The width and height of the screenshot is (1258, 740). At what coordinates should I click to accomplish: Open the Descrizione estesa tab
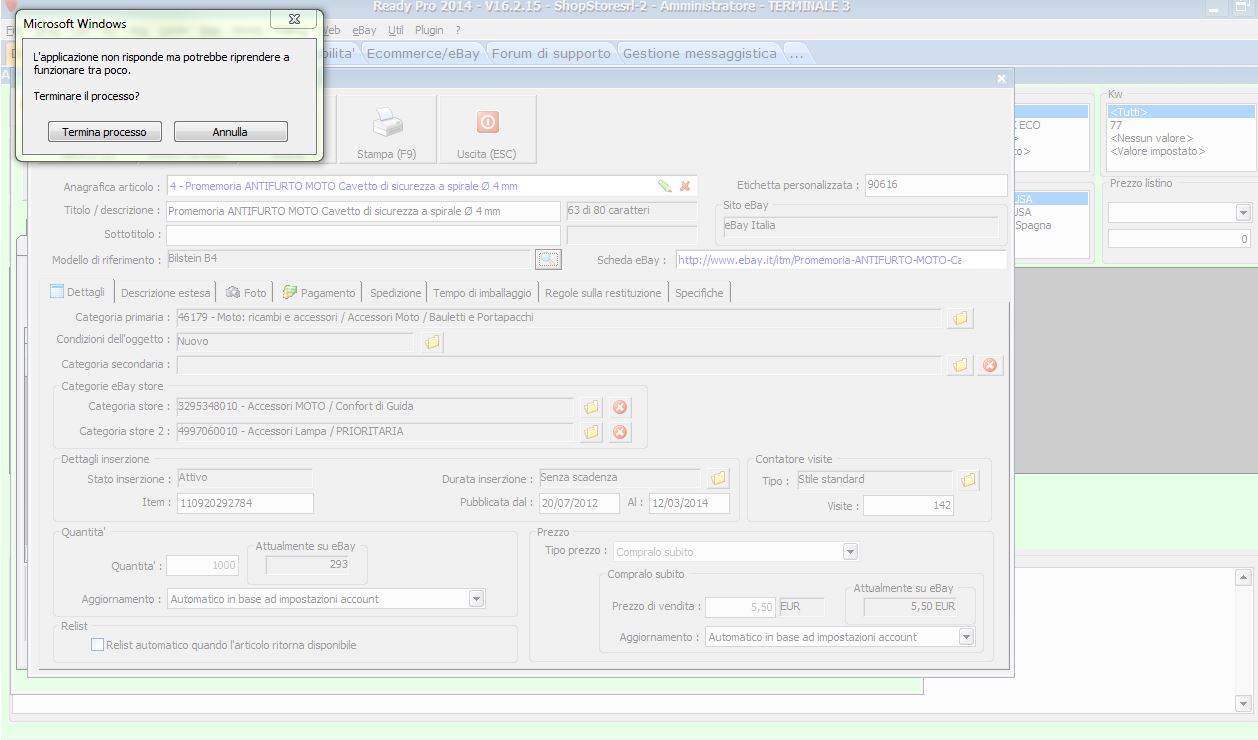166,293
